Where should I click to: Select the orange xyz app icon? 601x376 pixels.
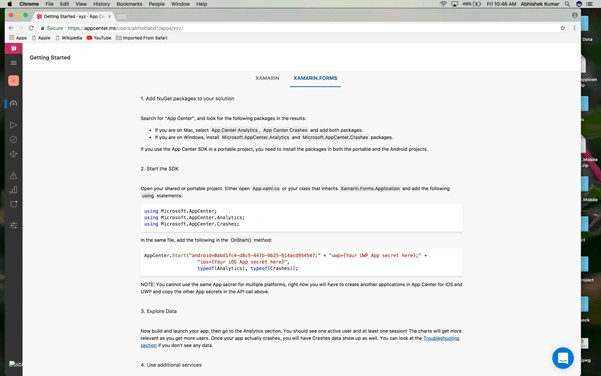coord(13,80)
